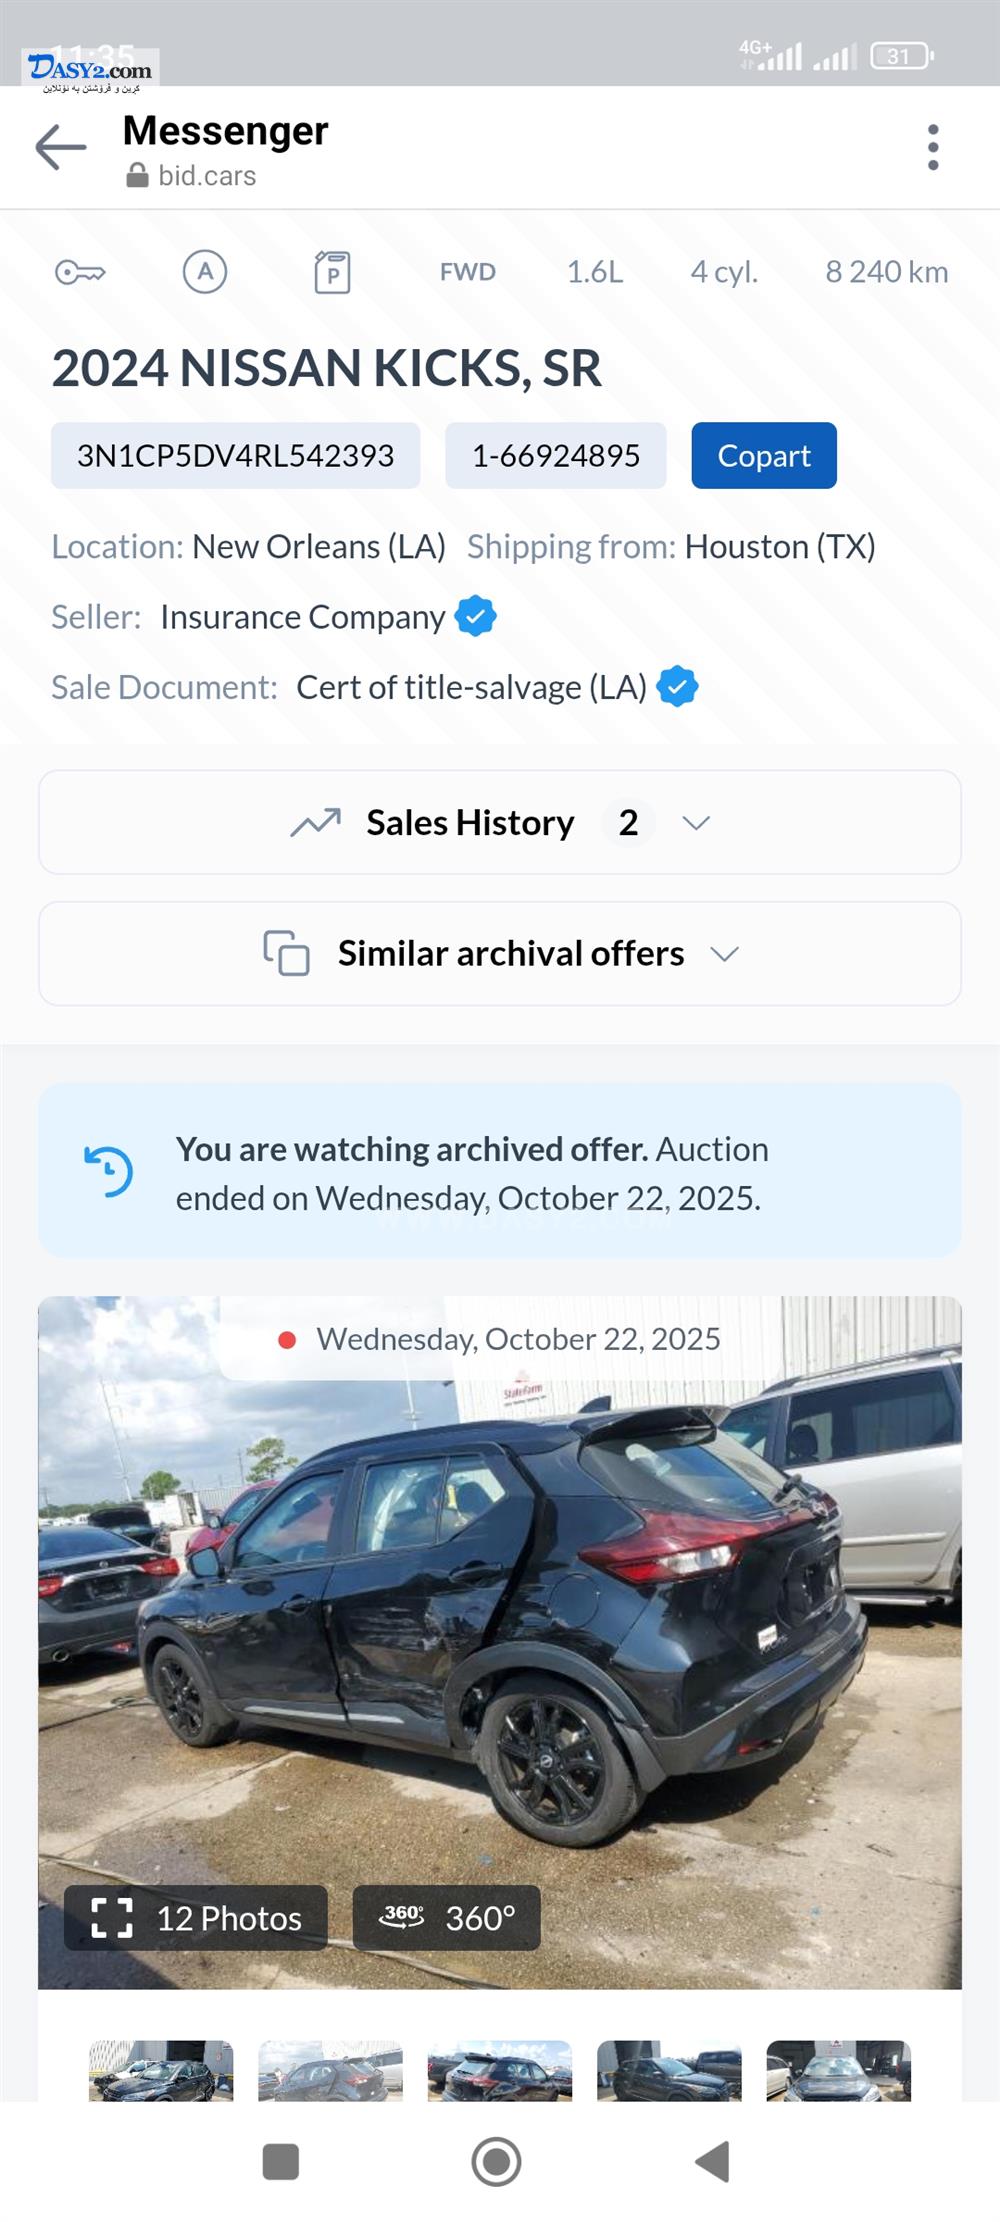Copy the VIN 3N1CP5DV4RL542393
Screen dimensions: 1000x2222
(x=236, y=456)
